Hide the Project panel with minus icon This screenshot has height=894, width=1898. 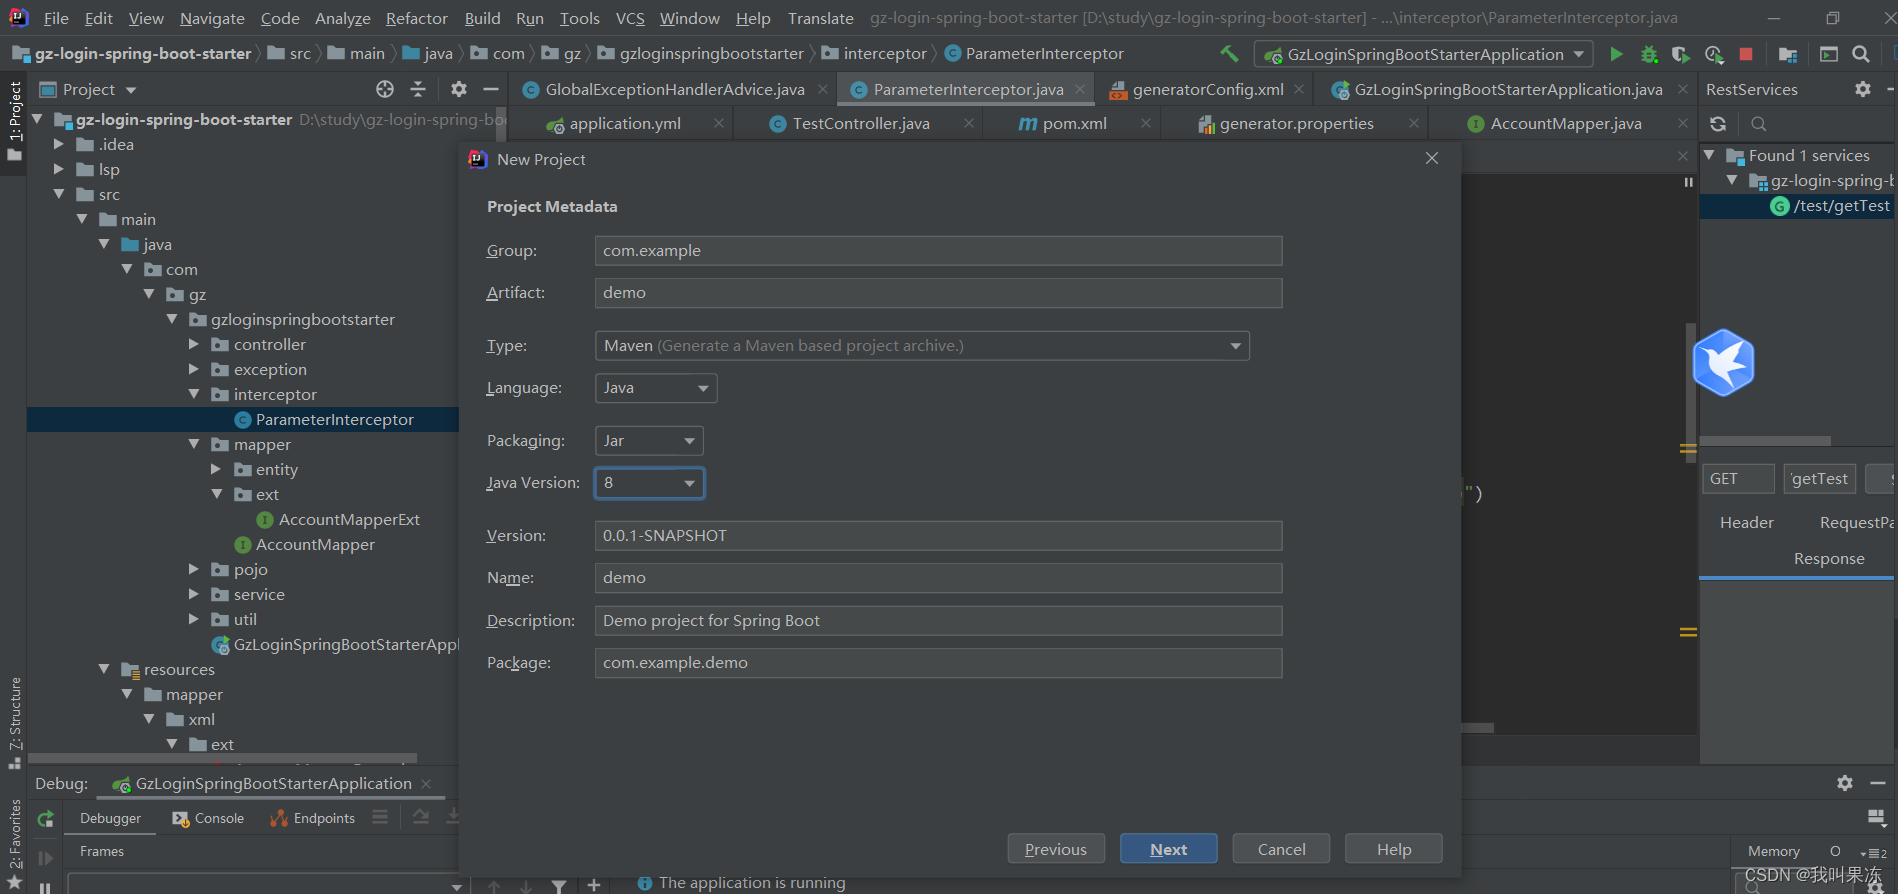point(491,89)
